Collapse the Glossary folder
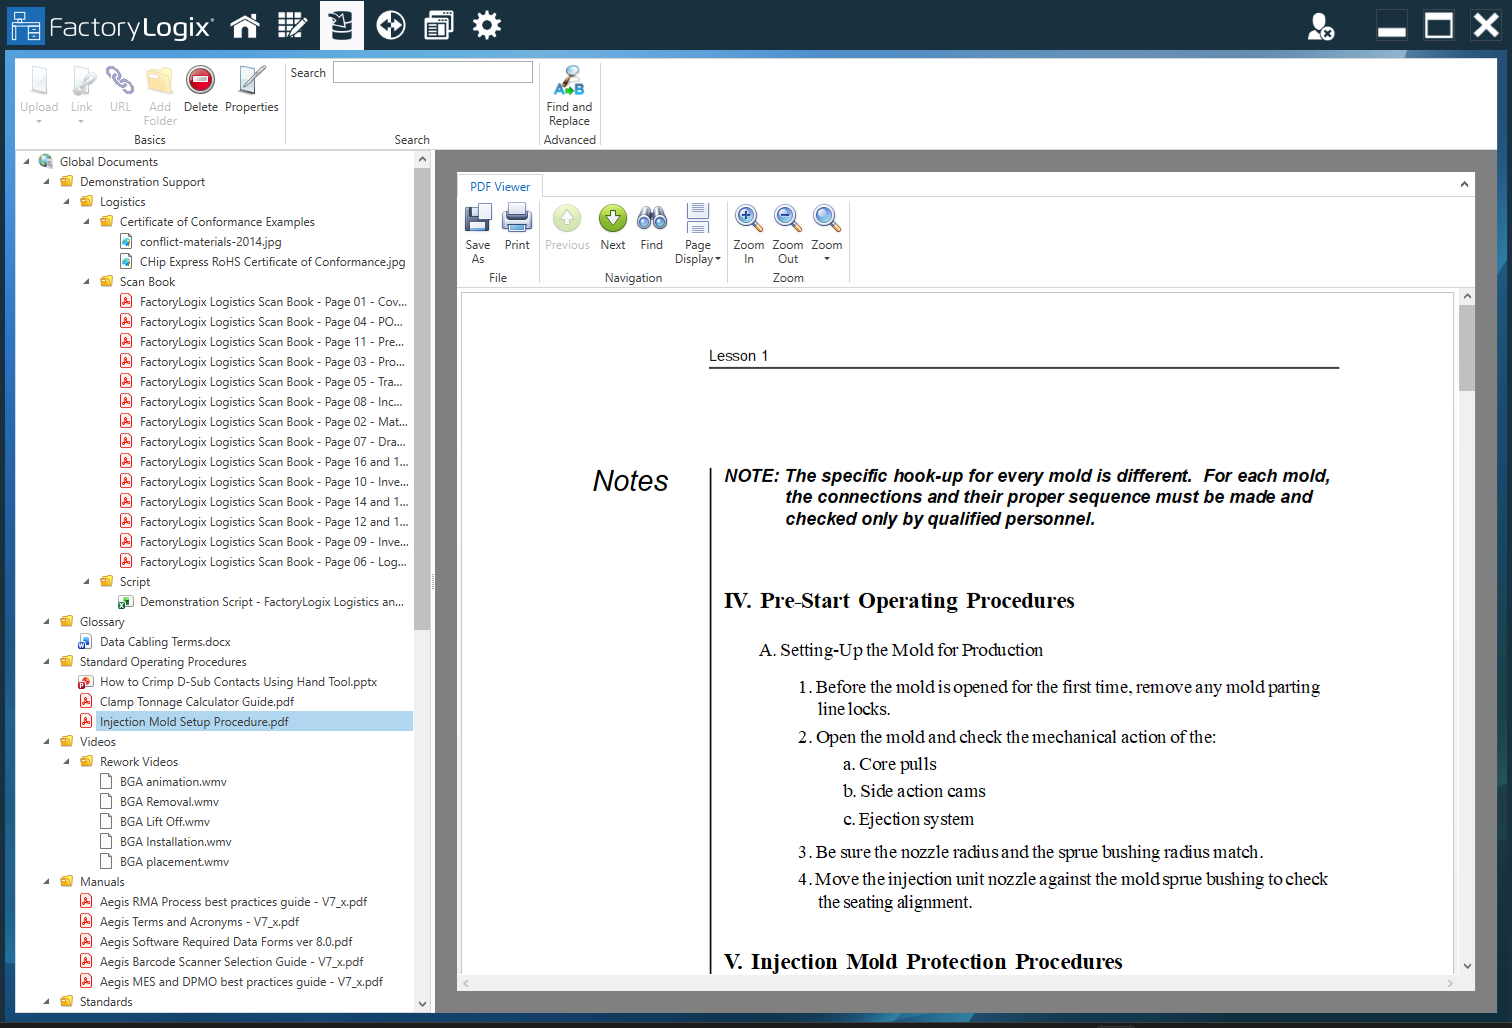Image resolution: width=1512 pixels, height=1028 pixels. (47, 621)
